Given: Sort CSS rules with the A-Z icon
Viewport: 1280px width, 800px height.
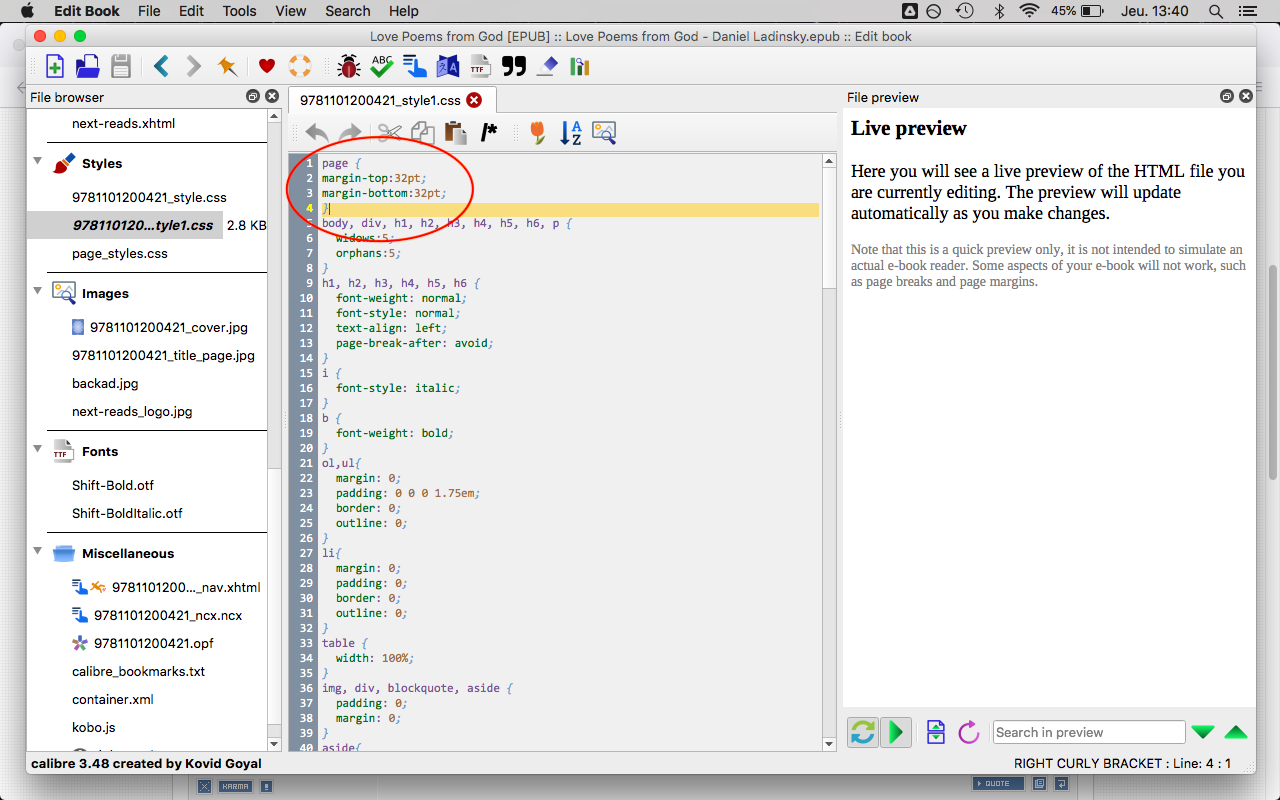Looking at the screenshot, I should 571,132.
